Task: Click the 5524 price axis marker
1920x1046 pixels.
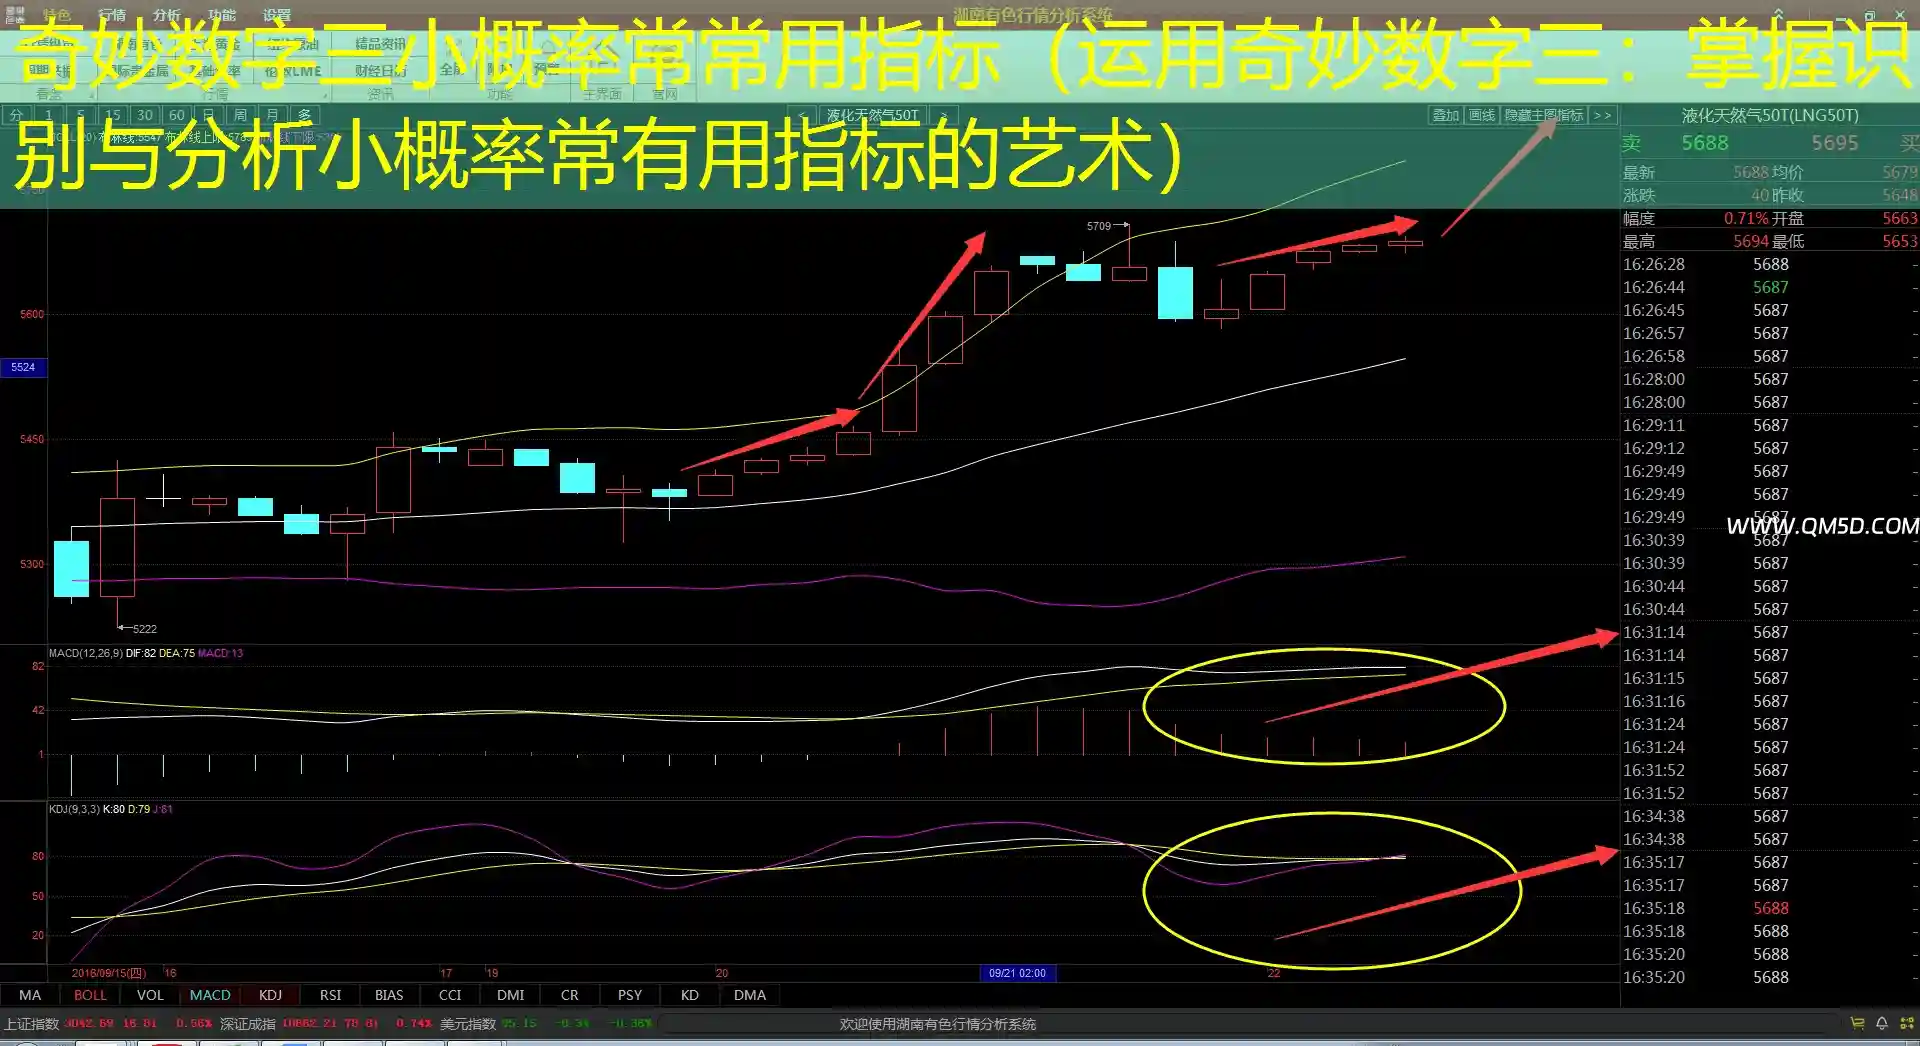Action: (23, 367)
